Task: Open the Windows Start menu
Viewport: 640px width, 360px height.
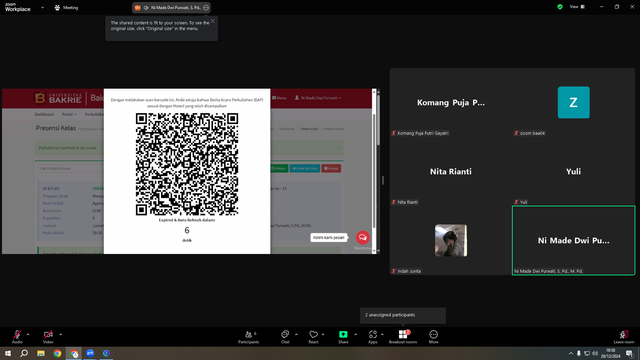Action: (8, 353)
